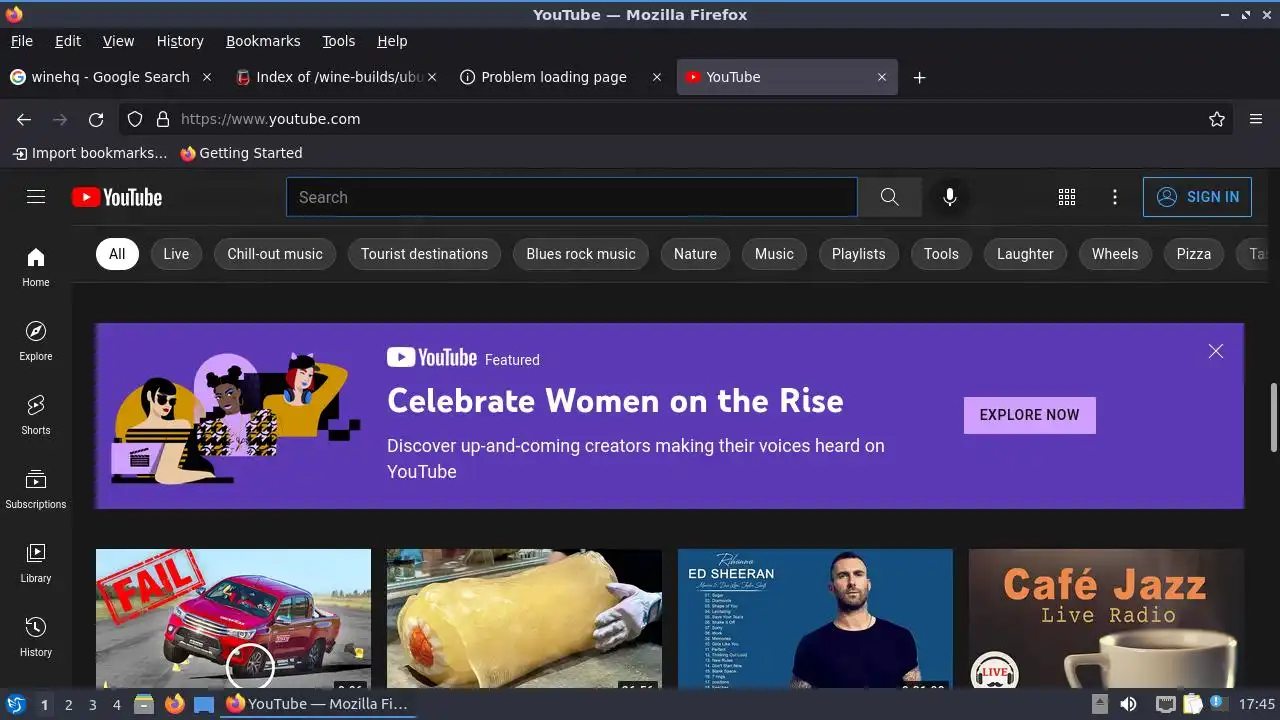Select the Pizza filter chip
1280x720 pixels.
[1194, 254]
